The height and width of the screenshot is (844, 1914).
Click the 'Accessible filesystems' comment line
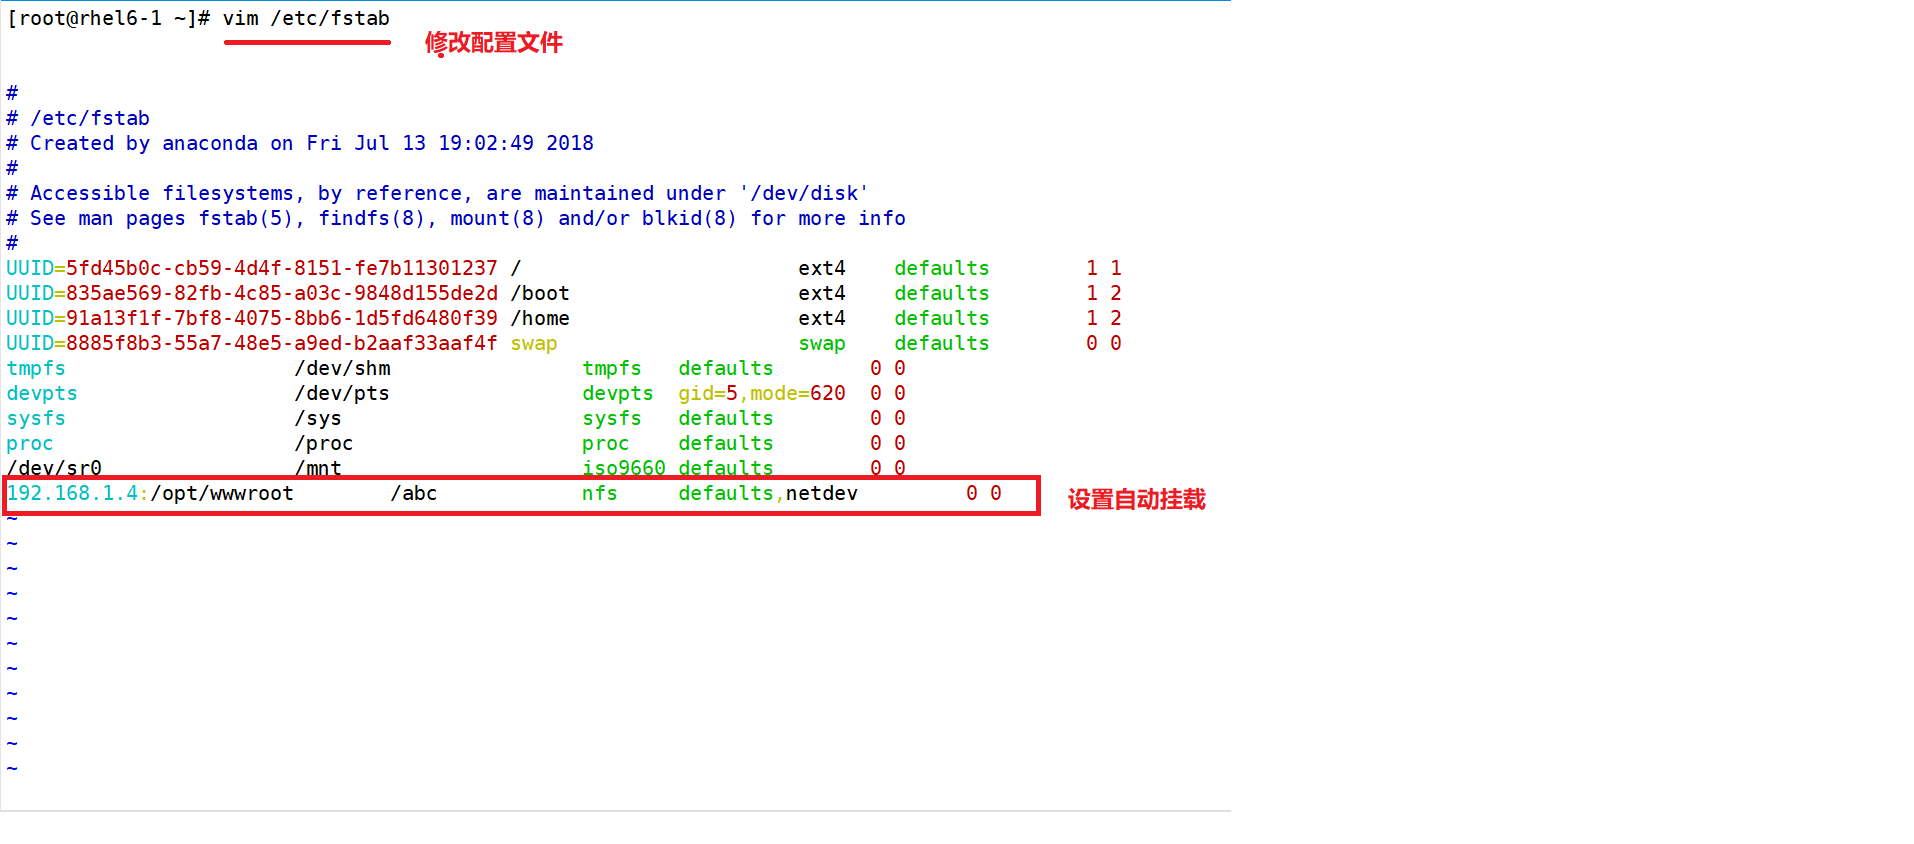438,194
